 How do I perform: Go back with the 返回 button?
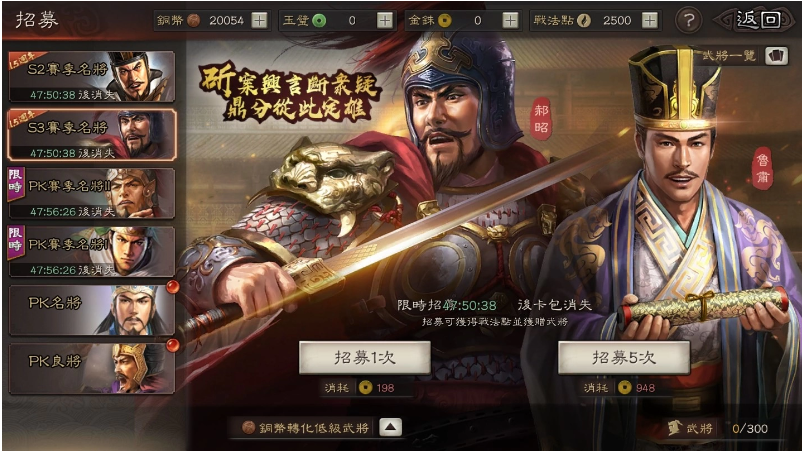(757, 20)
